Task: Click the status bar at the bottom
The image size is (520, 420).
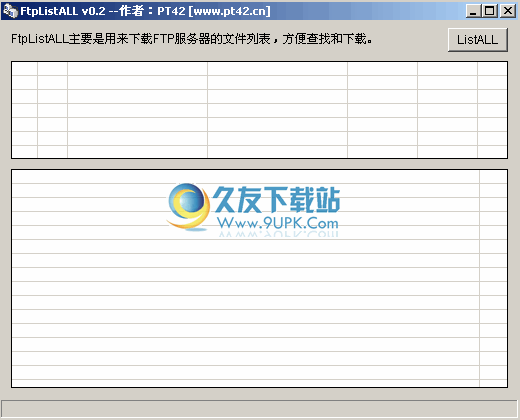Action: (x=259, y=408)
